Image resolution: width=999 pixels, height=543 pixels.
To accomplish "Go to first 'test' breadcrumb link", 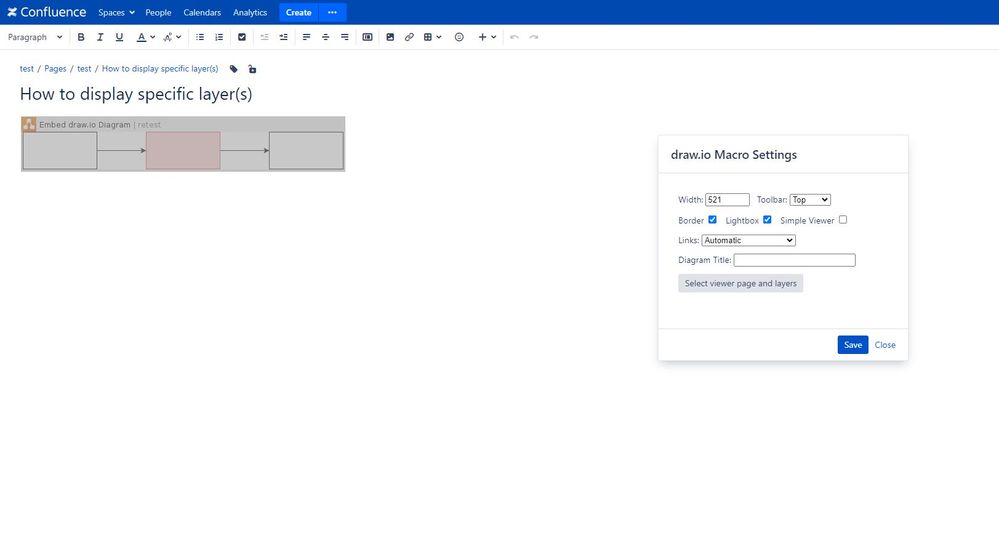I will point(27,69).
